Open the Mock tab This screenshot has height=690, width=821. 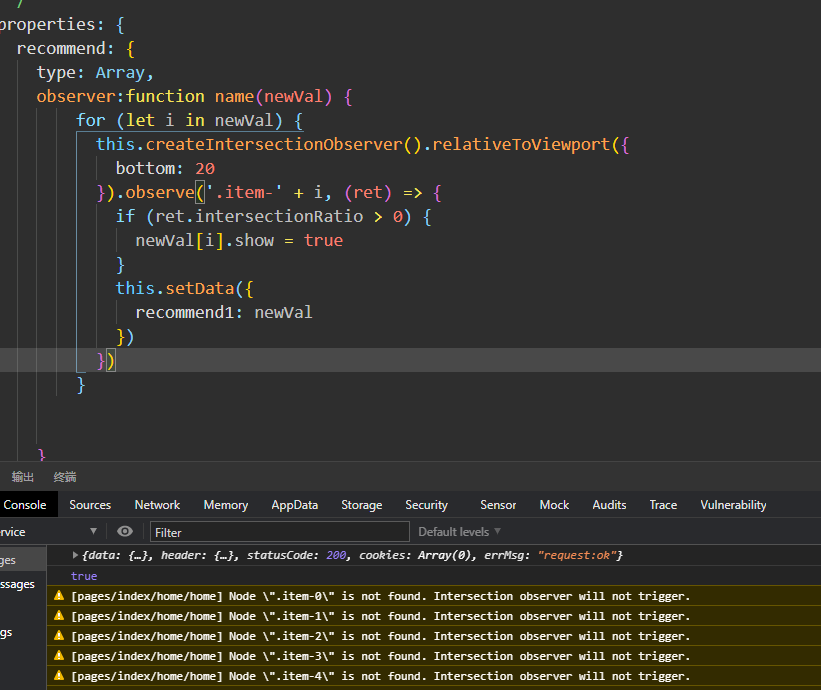[554, 505]
